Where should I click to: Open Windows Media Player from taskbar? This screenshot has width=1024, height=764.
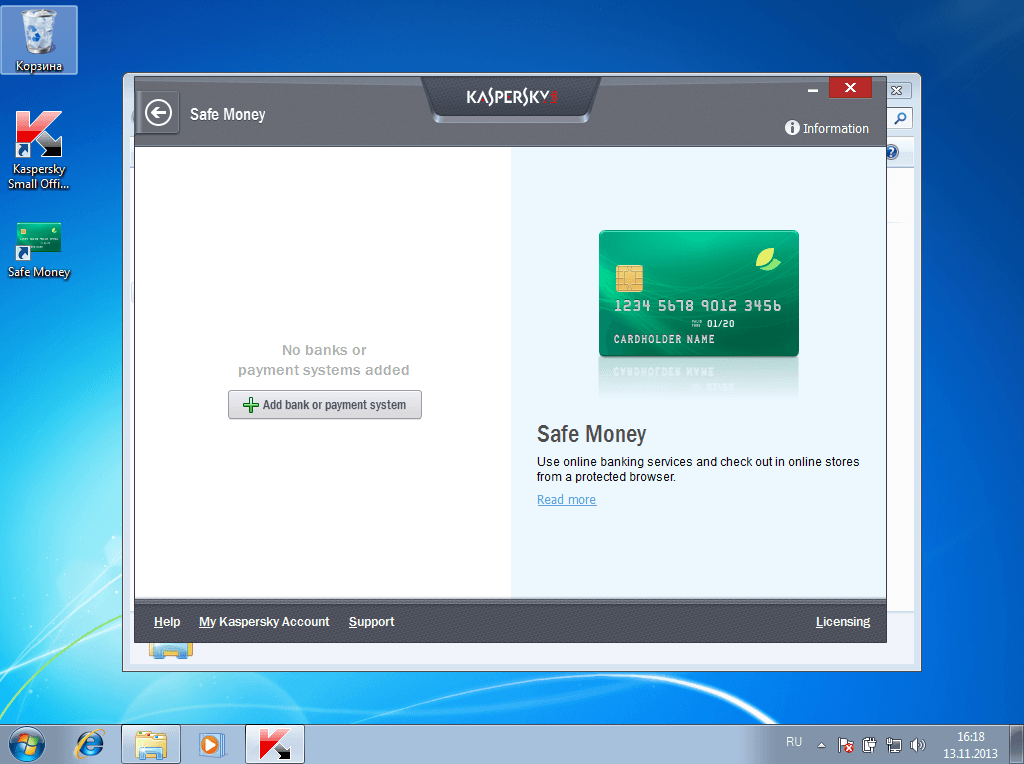[x=212, y=744]
